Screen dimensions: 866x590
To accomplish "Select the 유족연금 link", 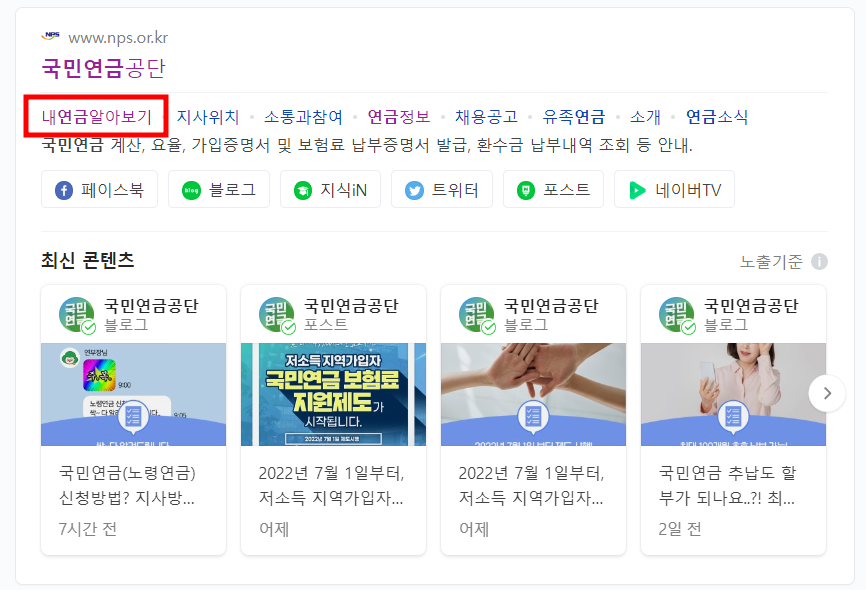I will pyautogui.click(x=574, y=117).
